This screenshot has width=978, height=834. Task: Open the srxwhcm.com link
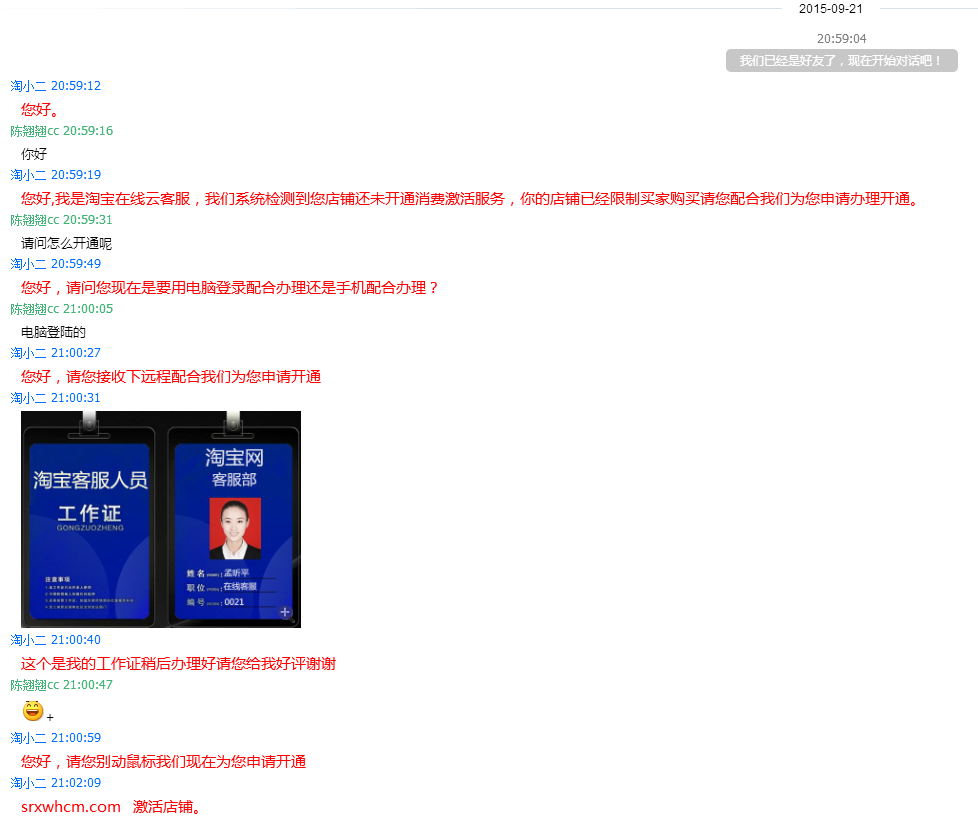click(x=70, y=807)
